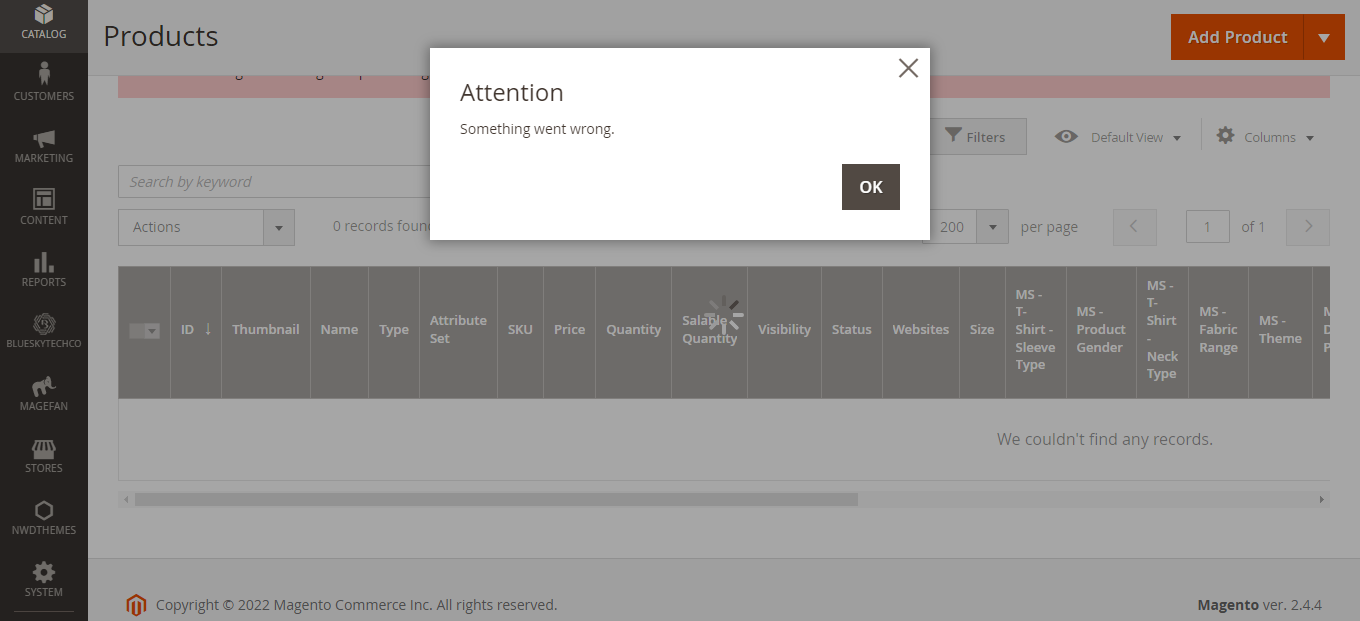The height and width of the screenshot is (621, 1360).
Task: Expand the Columns gear dropdown
Action: [x=1263, y=137]
